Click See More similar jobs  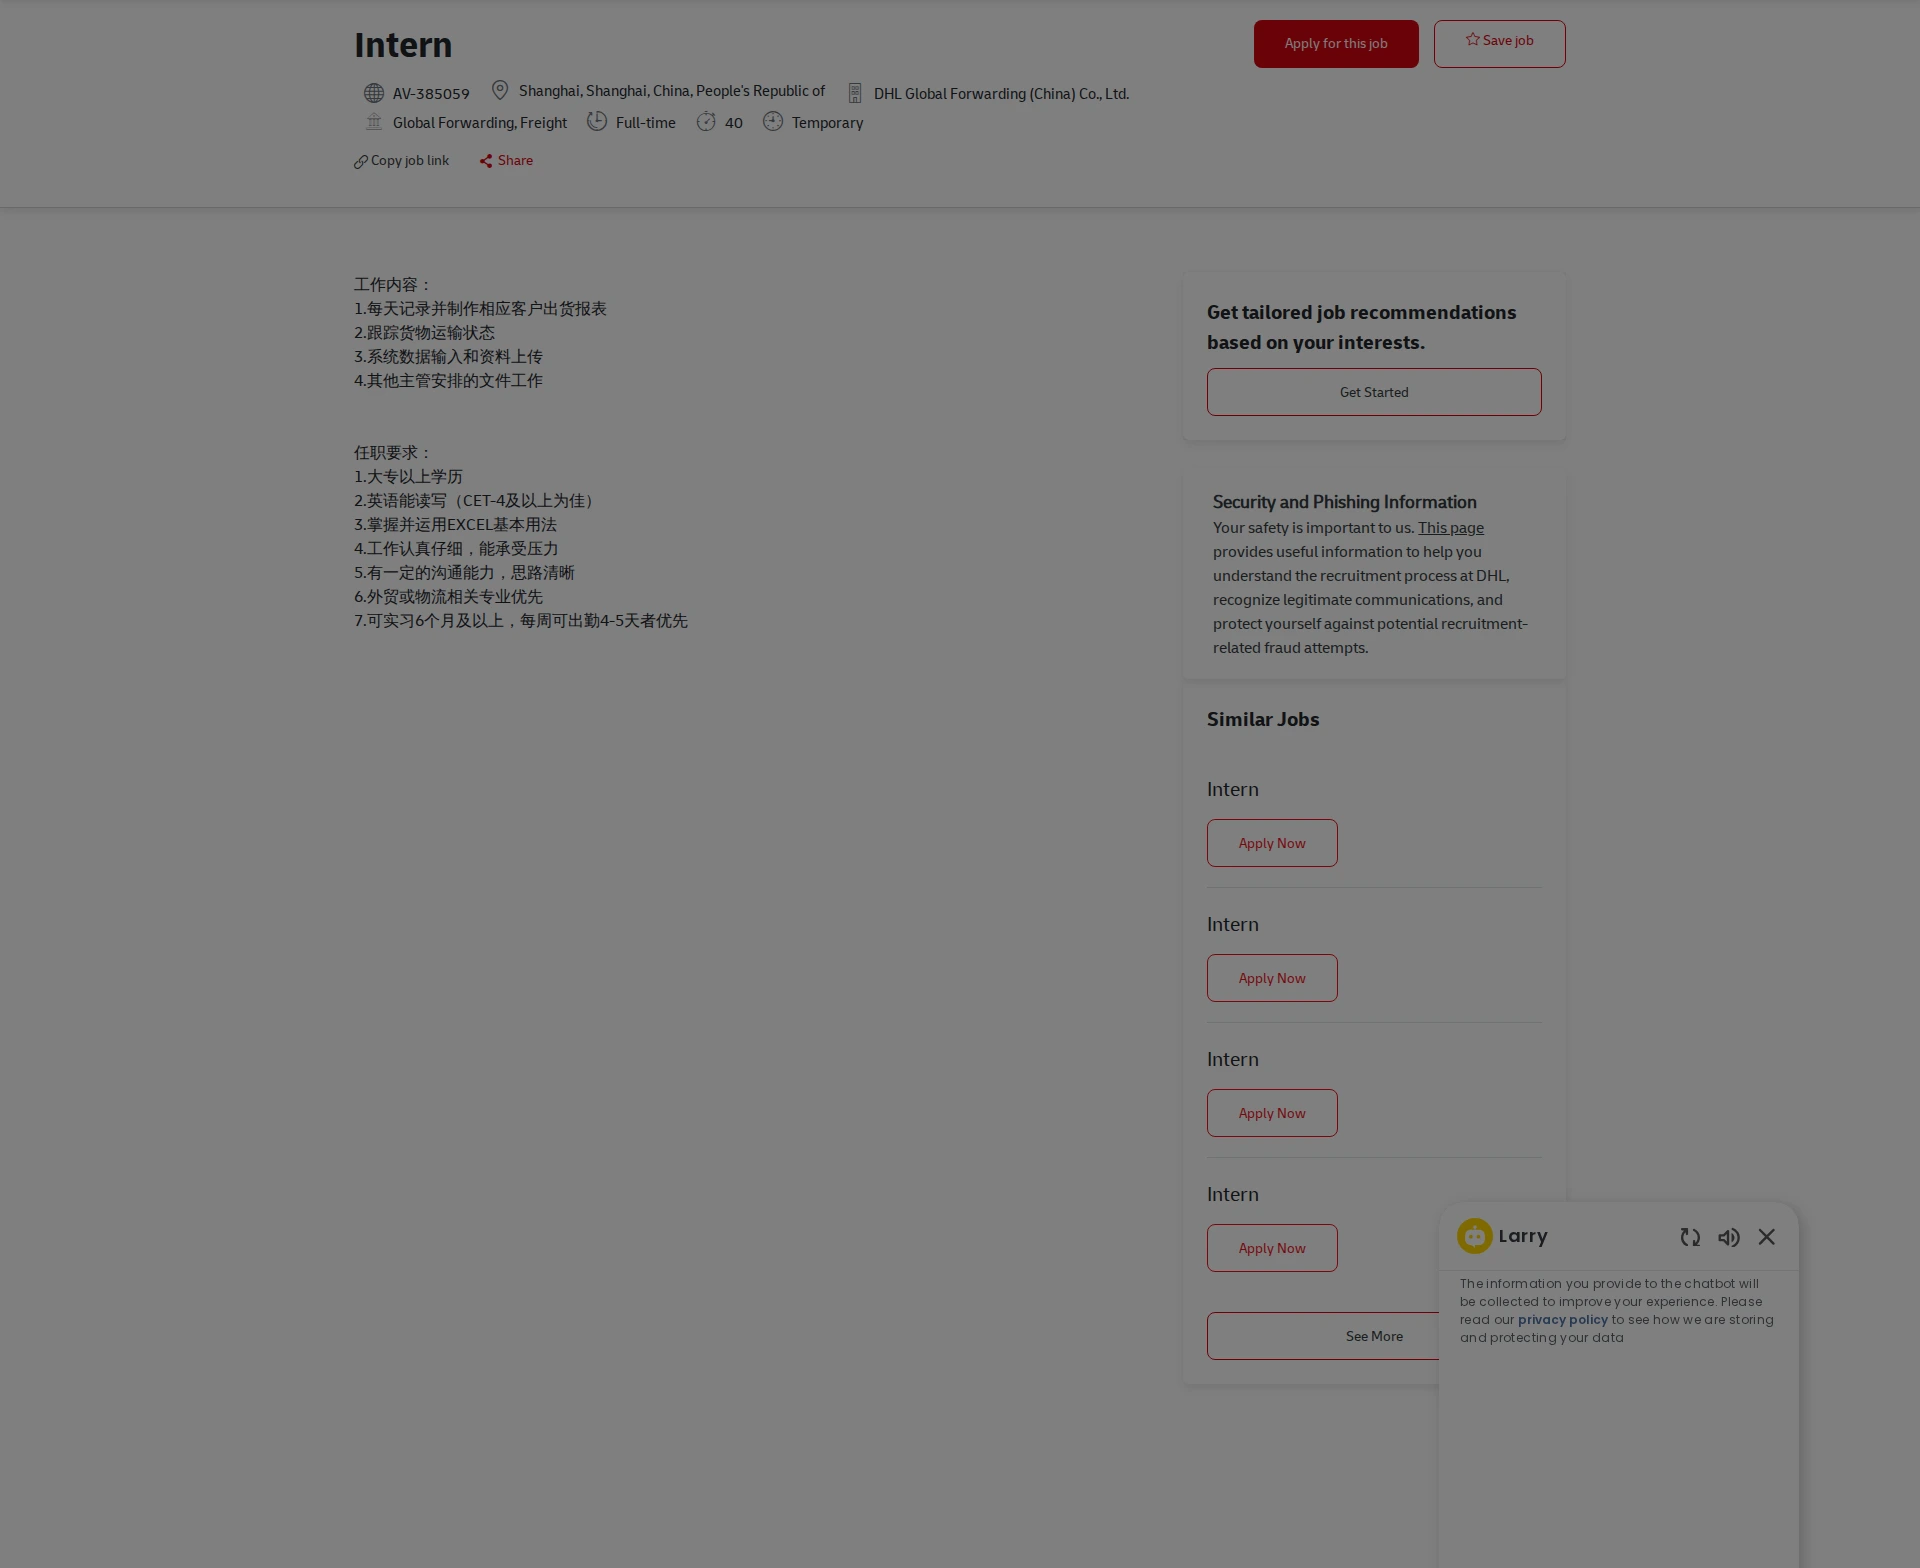pos(1373,1336)
